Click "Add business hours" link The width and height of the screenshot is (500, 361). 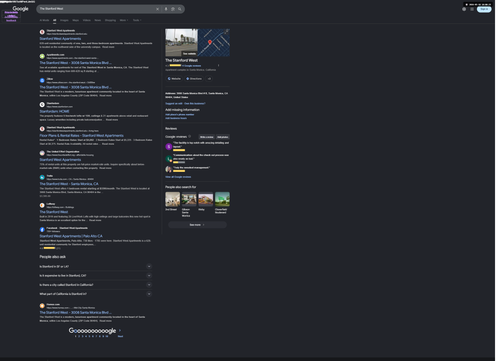[176, 118]
